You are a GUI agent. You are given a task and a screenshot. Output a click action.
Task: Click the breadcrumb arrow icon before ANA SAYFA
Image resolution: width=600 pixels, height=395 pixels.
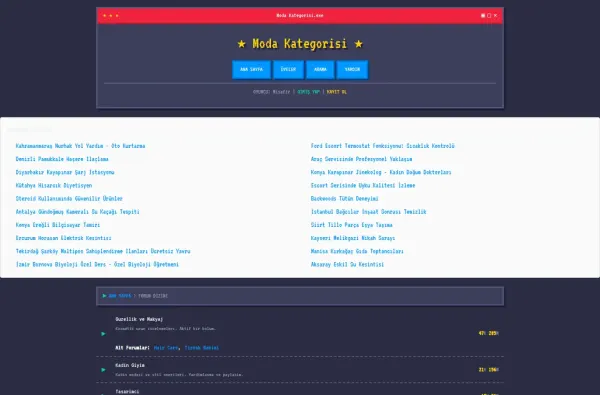pos(104,296)
